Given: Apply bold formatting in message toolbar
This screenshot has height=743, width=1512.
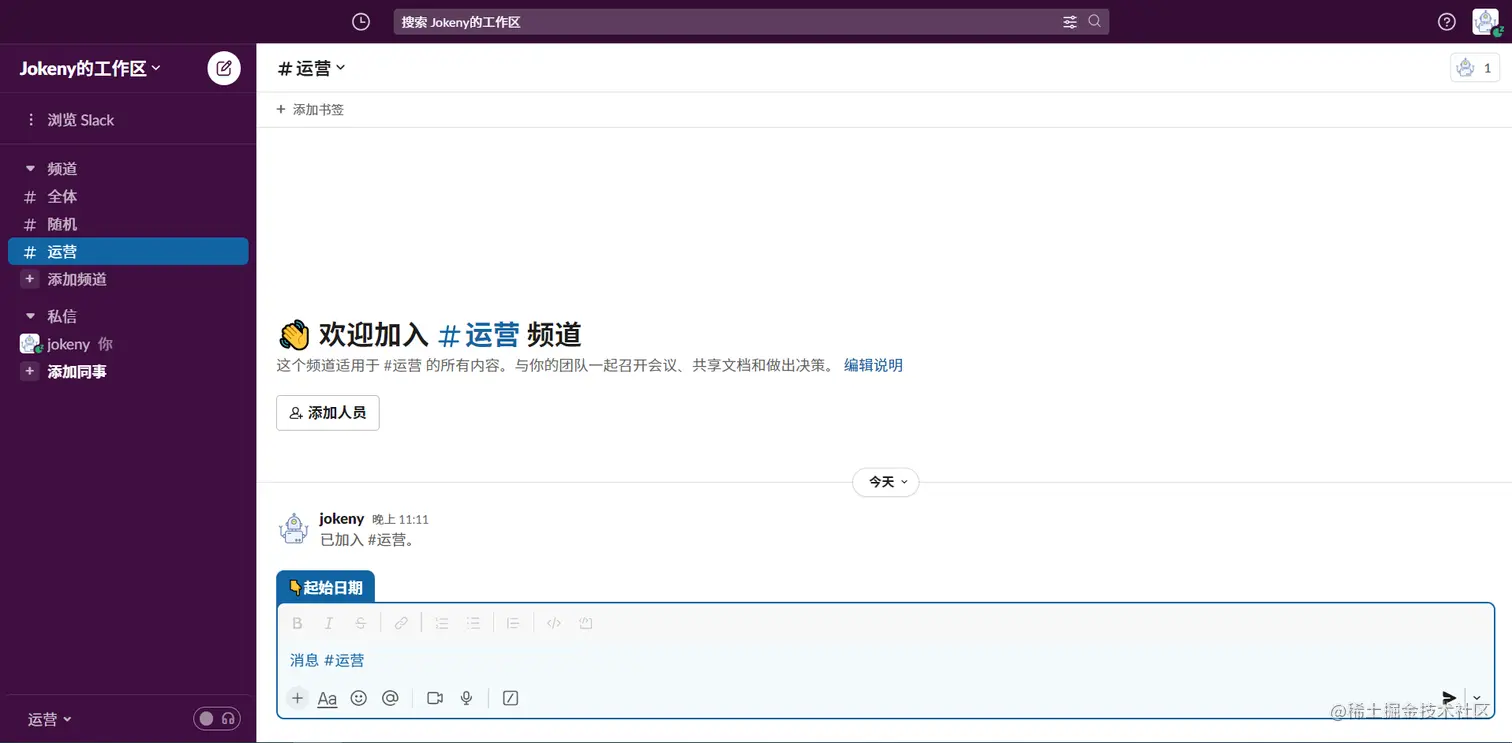Looking at the screenshot, I should pyautogui.click(x=297, y=623).
